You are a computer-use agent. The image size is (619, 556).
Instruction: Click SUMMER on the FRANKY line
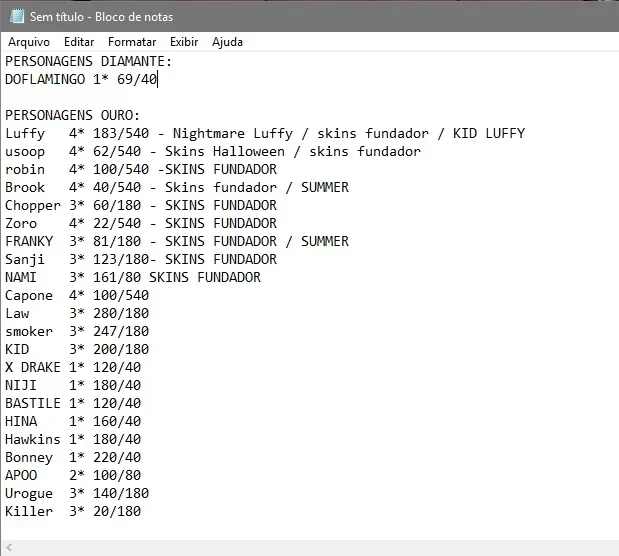coord(325,241)
